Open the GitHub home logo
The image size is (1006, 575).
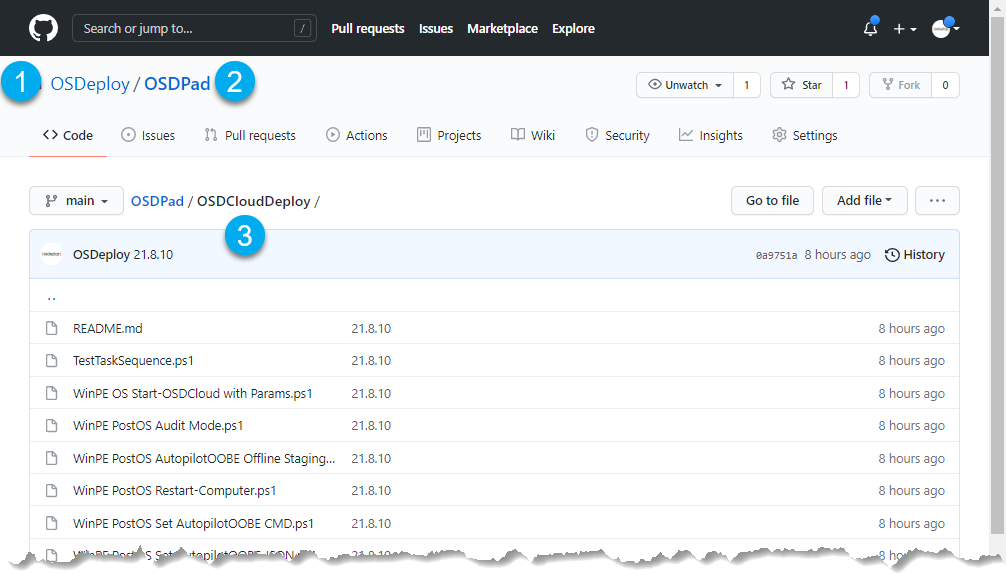tap(43, 28)
